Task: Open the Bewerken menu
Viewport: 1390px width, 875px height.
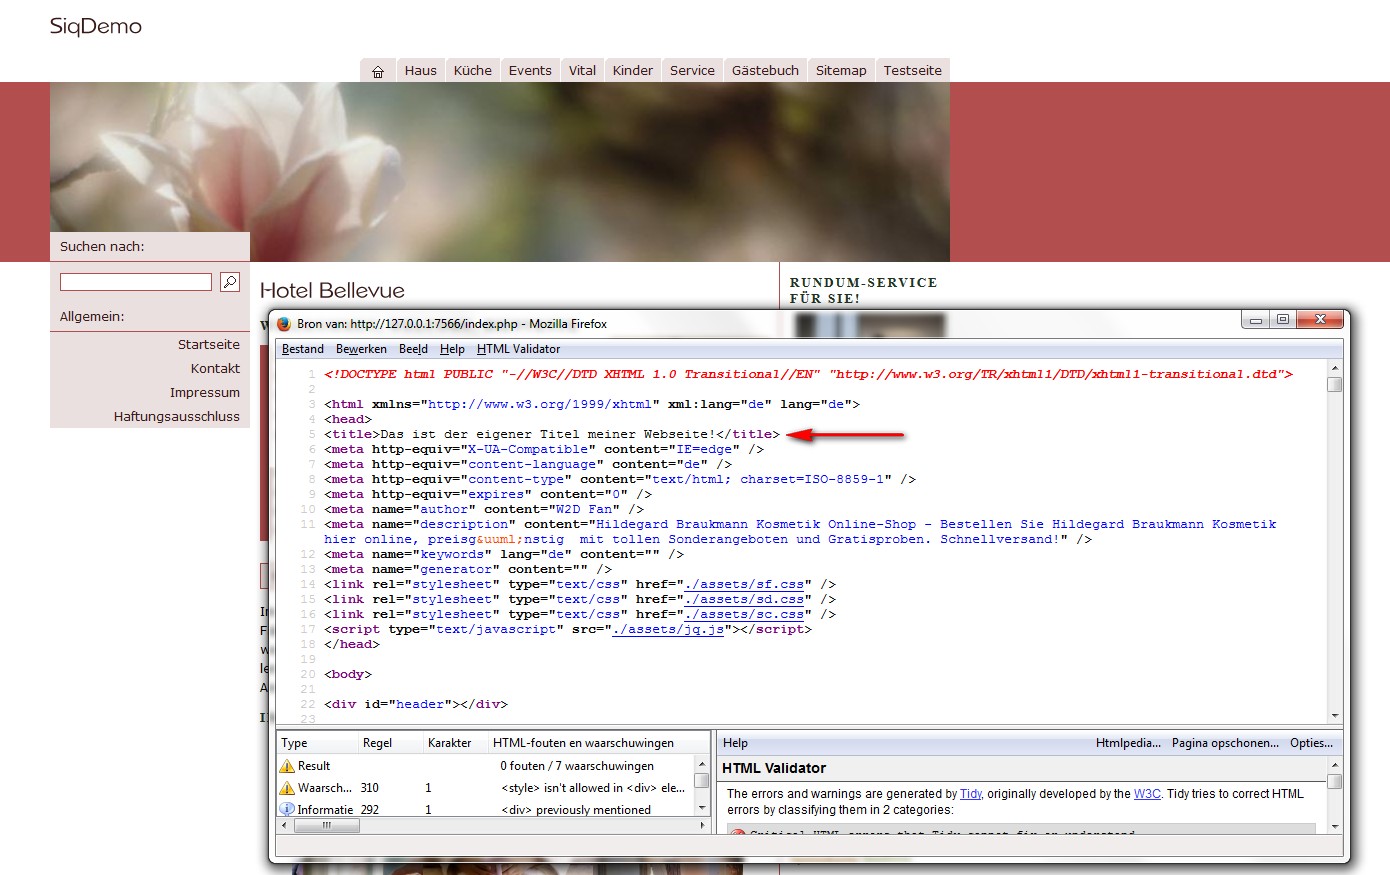Action: click(361, 349)
